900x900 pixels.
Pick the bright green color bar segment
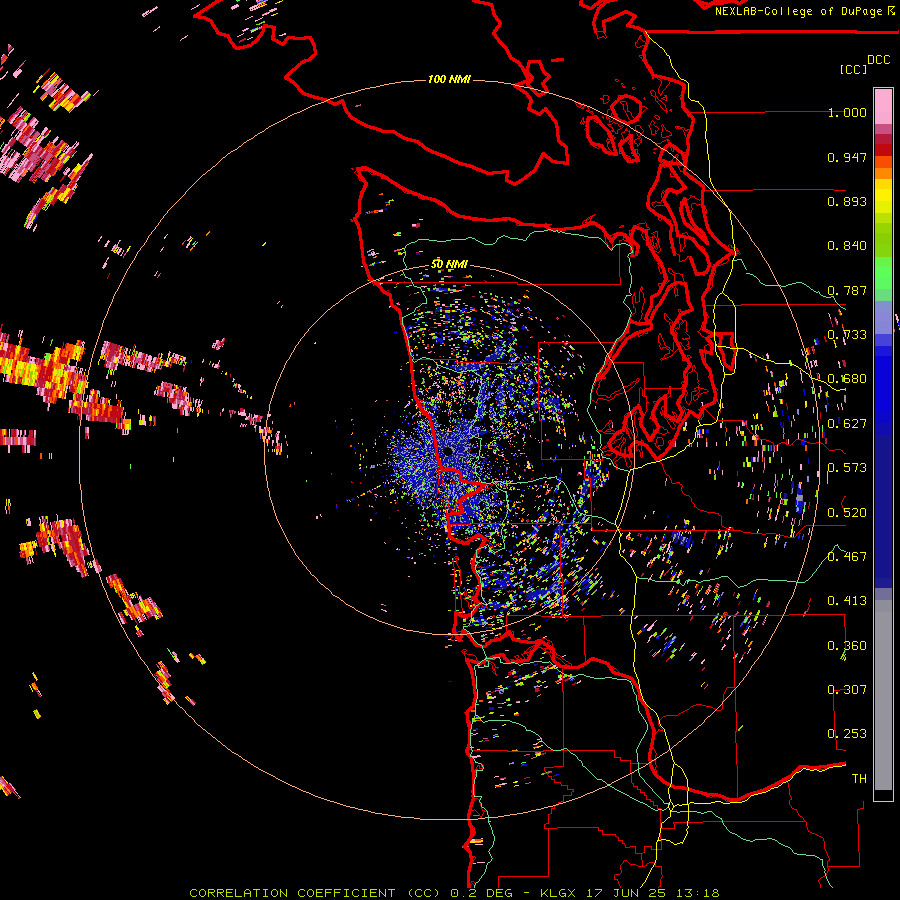coord(883,273)
